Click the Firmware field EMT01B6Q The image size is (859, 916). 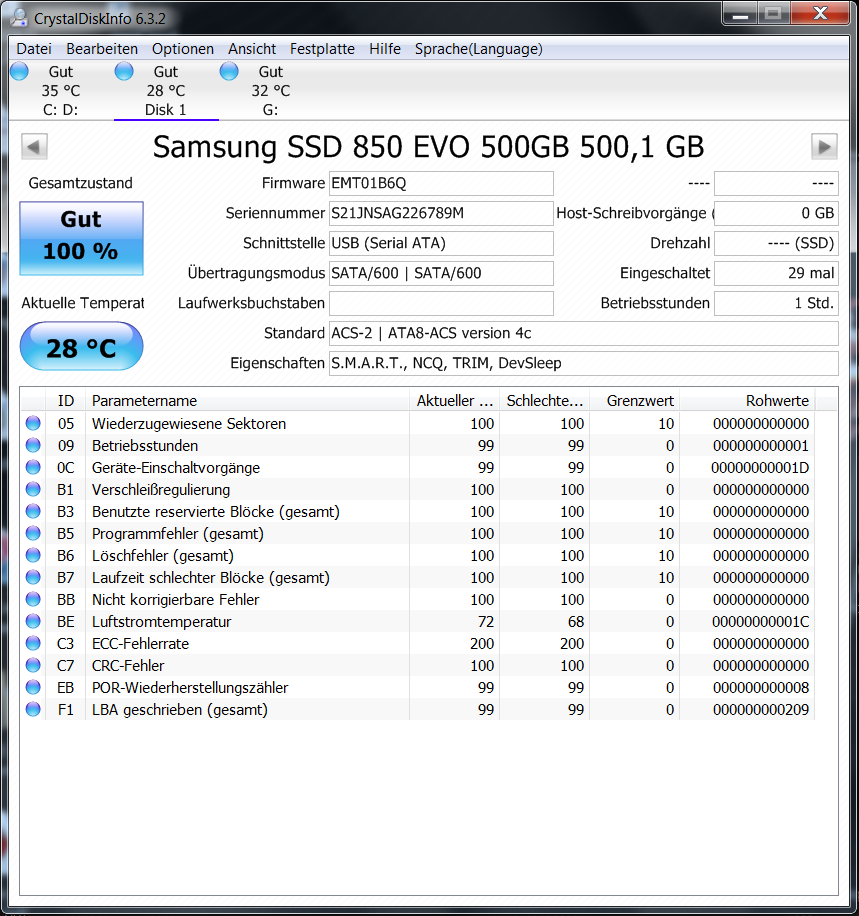[441, 183]
